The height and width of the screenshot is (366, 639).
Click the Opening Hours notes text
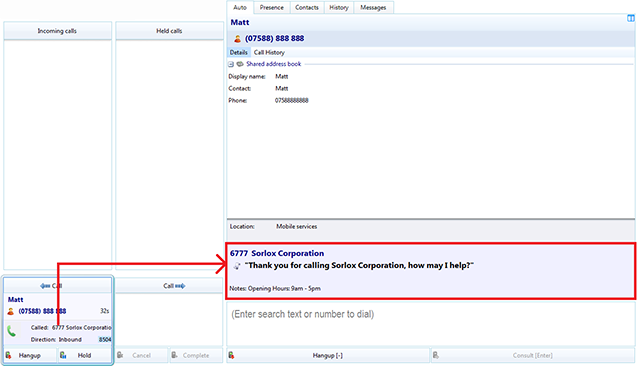tap(275, 288)
